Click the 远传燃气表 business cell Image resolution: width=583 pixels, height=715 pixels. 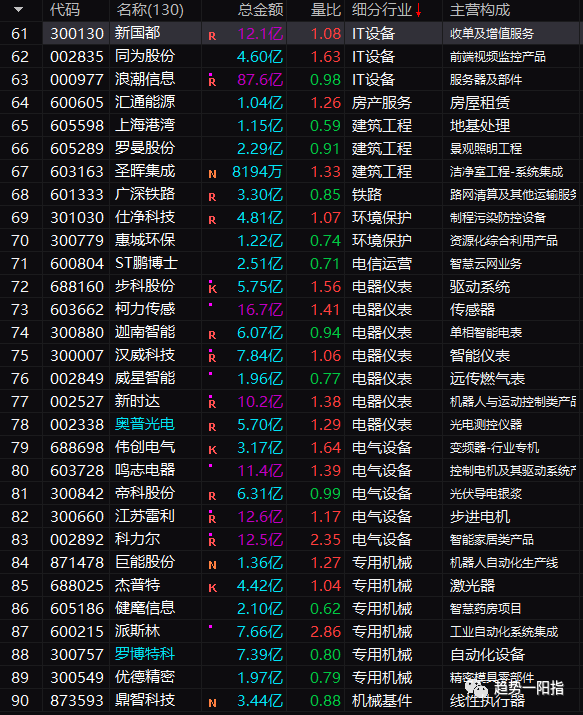tap(487, 378)
